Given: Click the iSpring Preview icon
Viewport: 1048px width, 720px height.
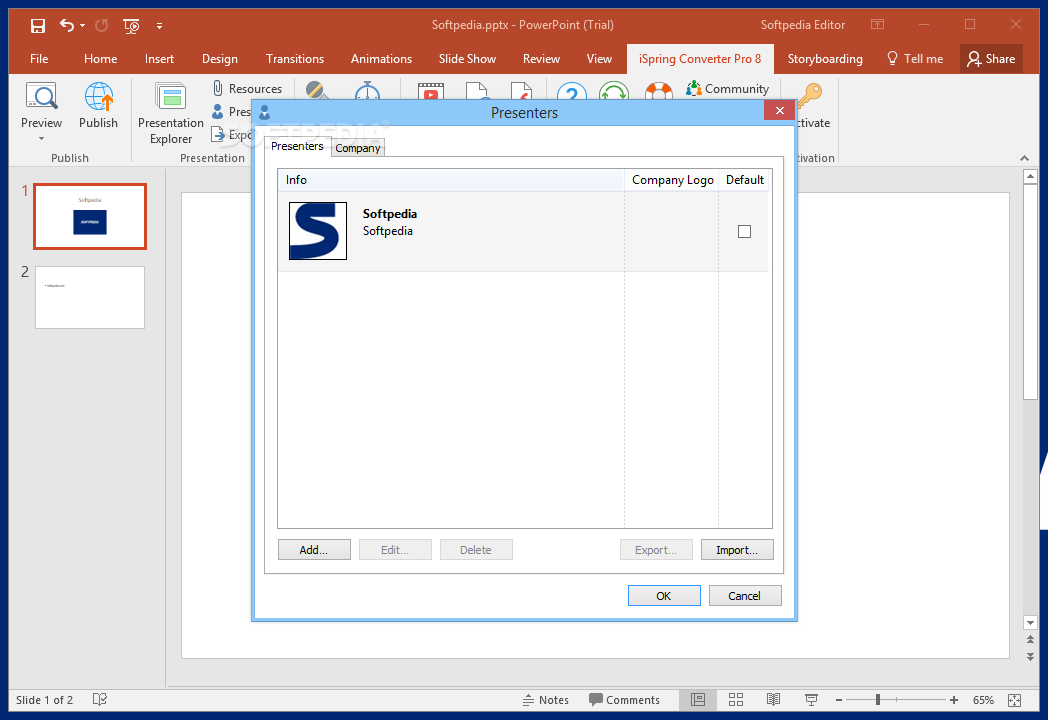Looking at the screenshot, I should pyautogui.click(x=41, y=98).
